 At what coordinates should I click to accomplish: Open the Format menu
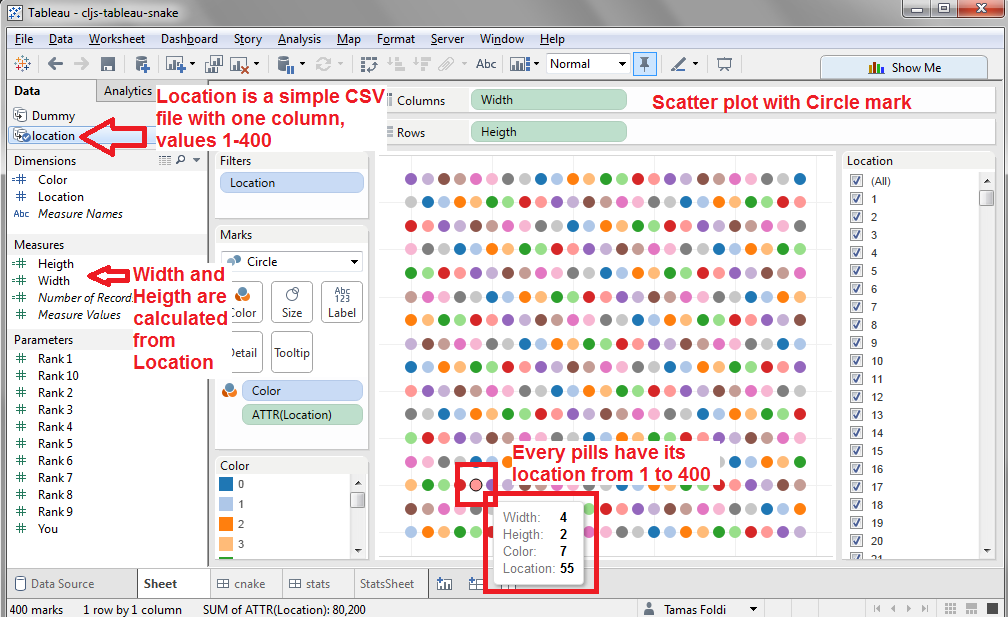point(395,39)
